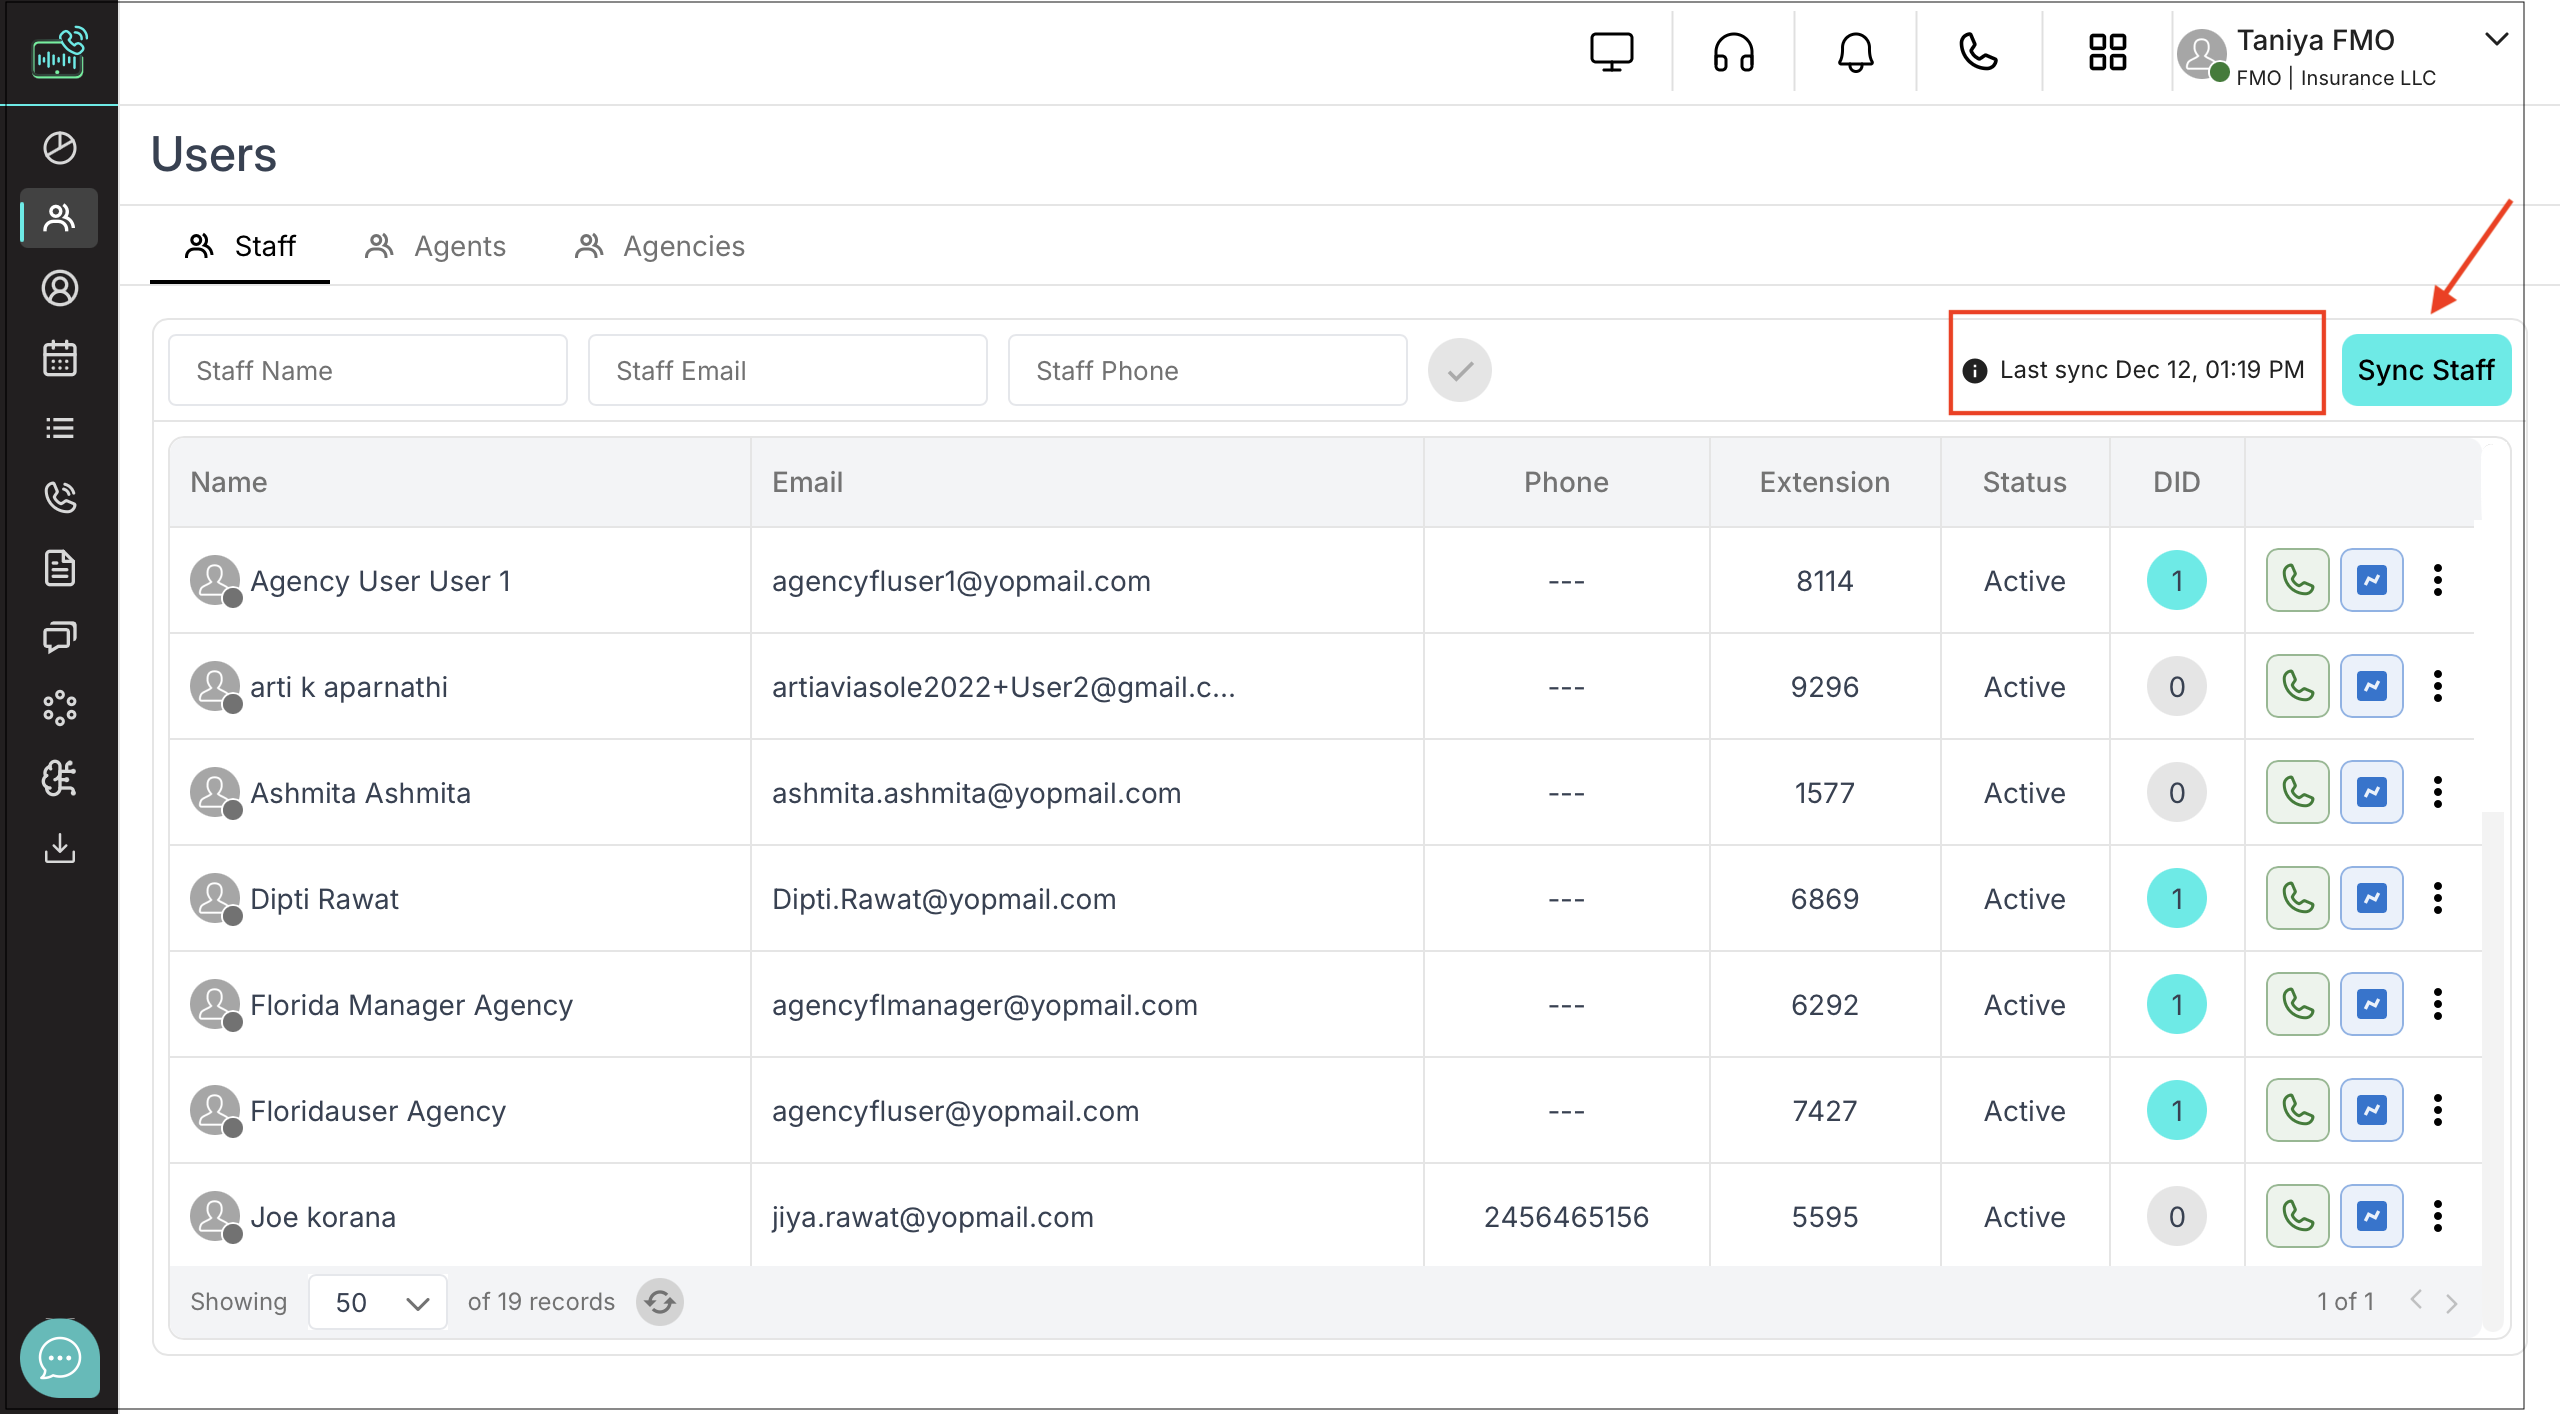Click the refresh records icon

coord(660,1302)
